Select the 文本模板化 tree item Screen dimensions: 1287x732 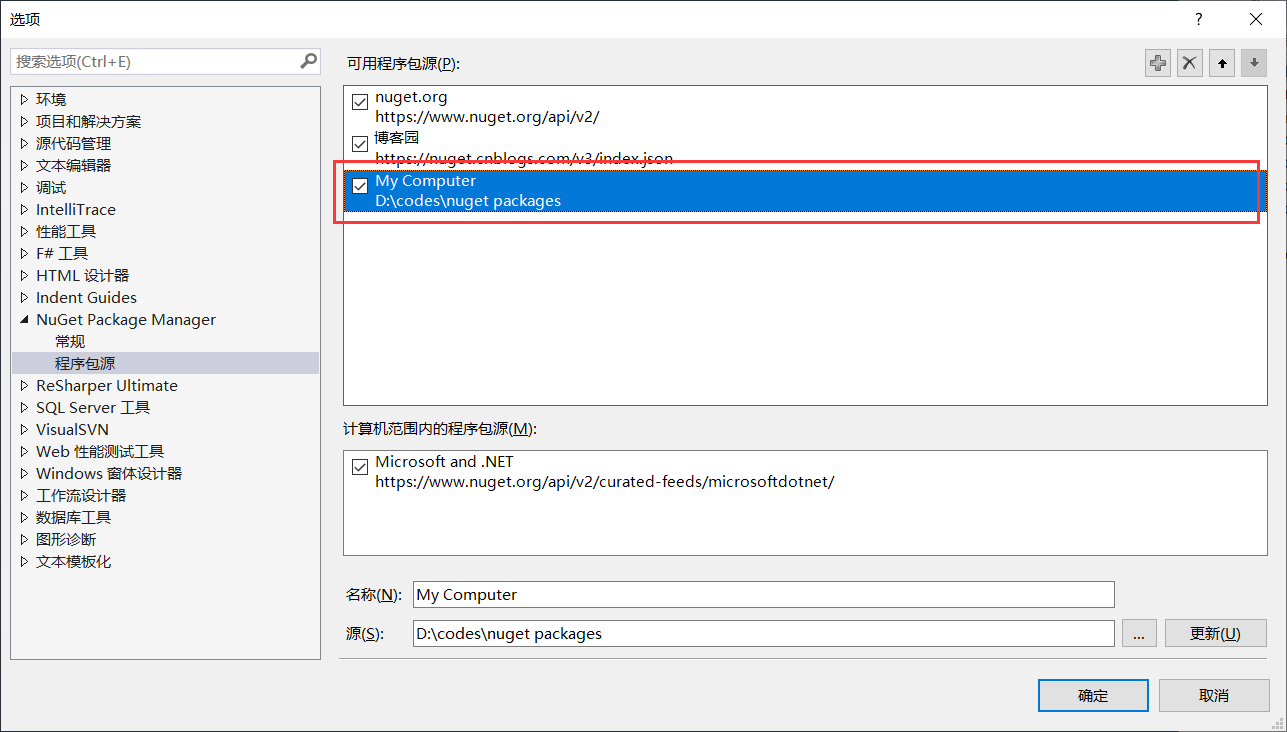click(73, 562)
